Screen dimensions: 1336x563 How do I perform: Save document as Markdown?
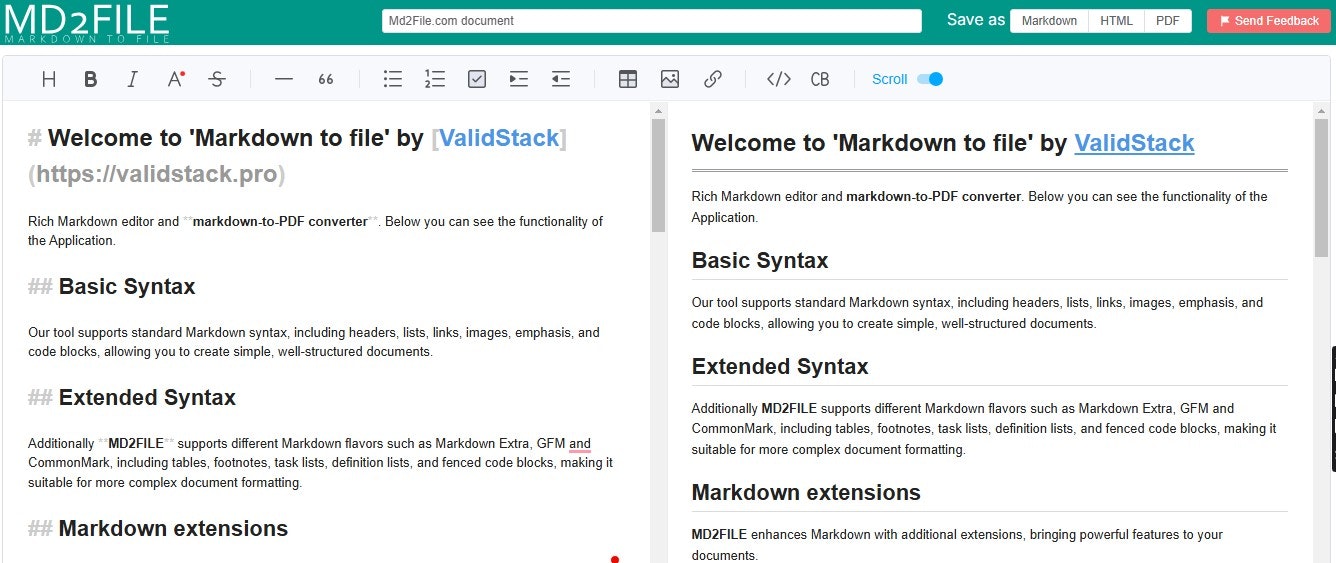1049,20
